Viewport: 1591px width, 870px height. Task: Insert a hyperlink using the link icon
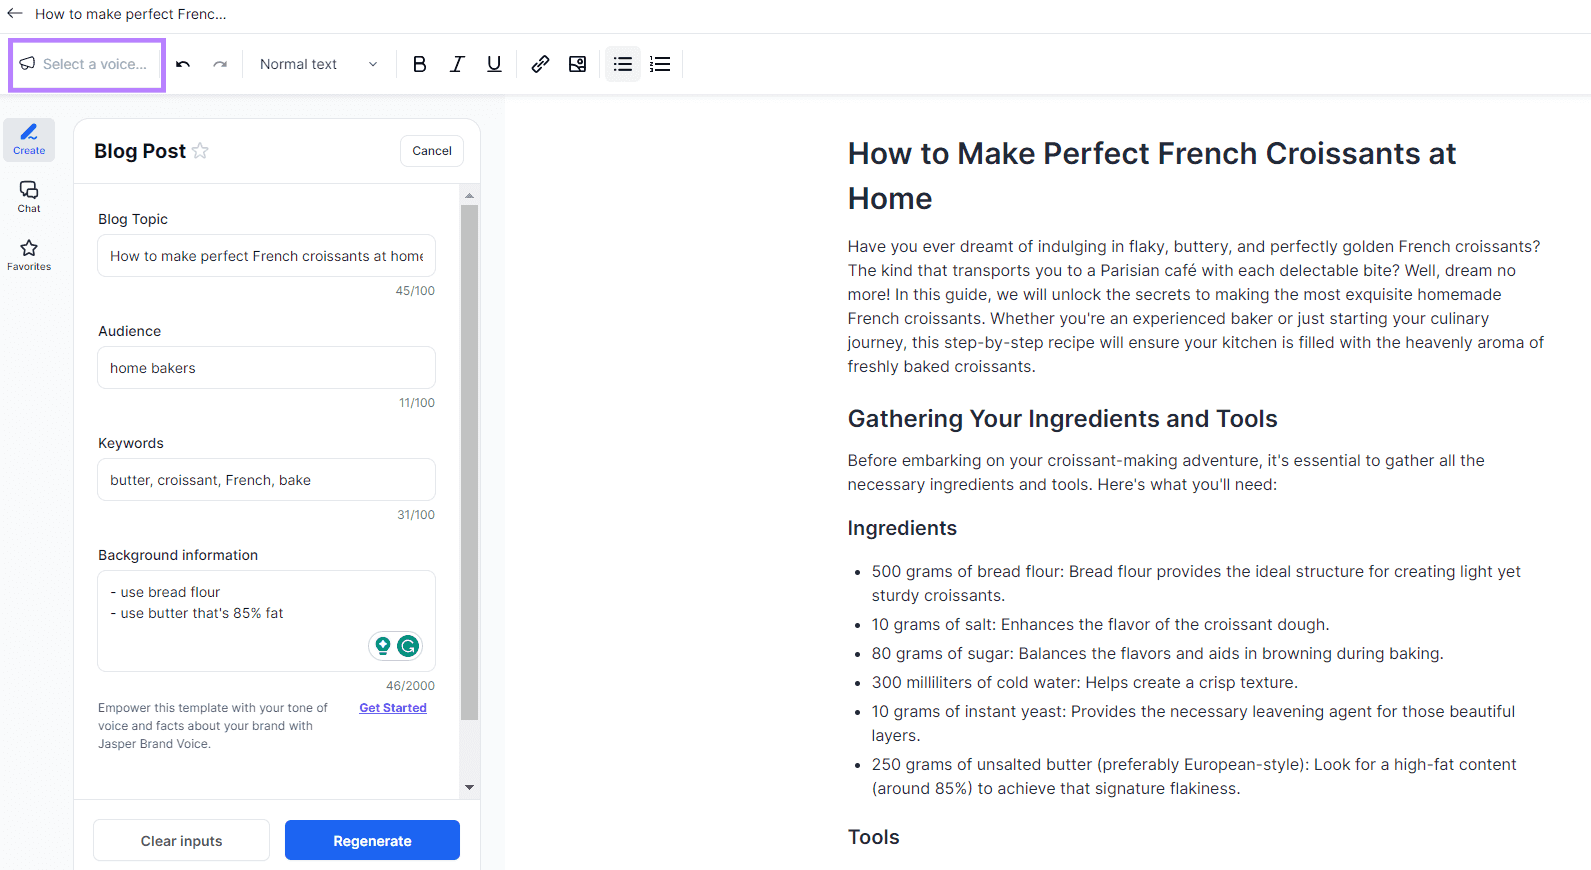[x=540, y=63]
